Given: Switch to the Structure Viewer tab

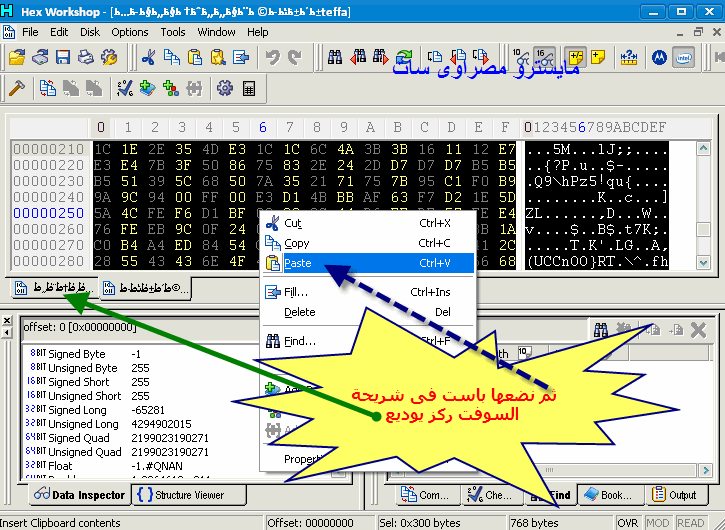Looking at the screenshot, I should 189,495.
